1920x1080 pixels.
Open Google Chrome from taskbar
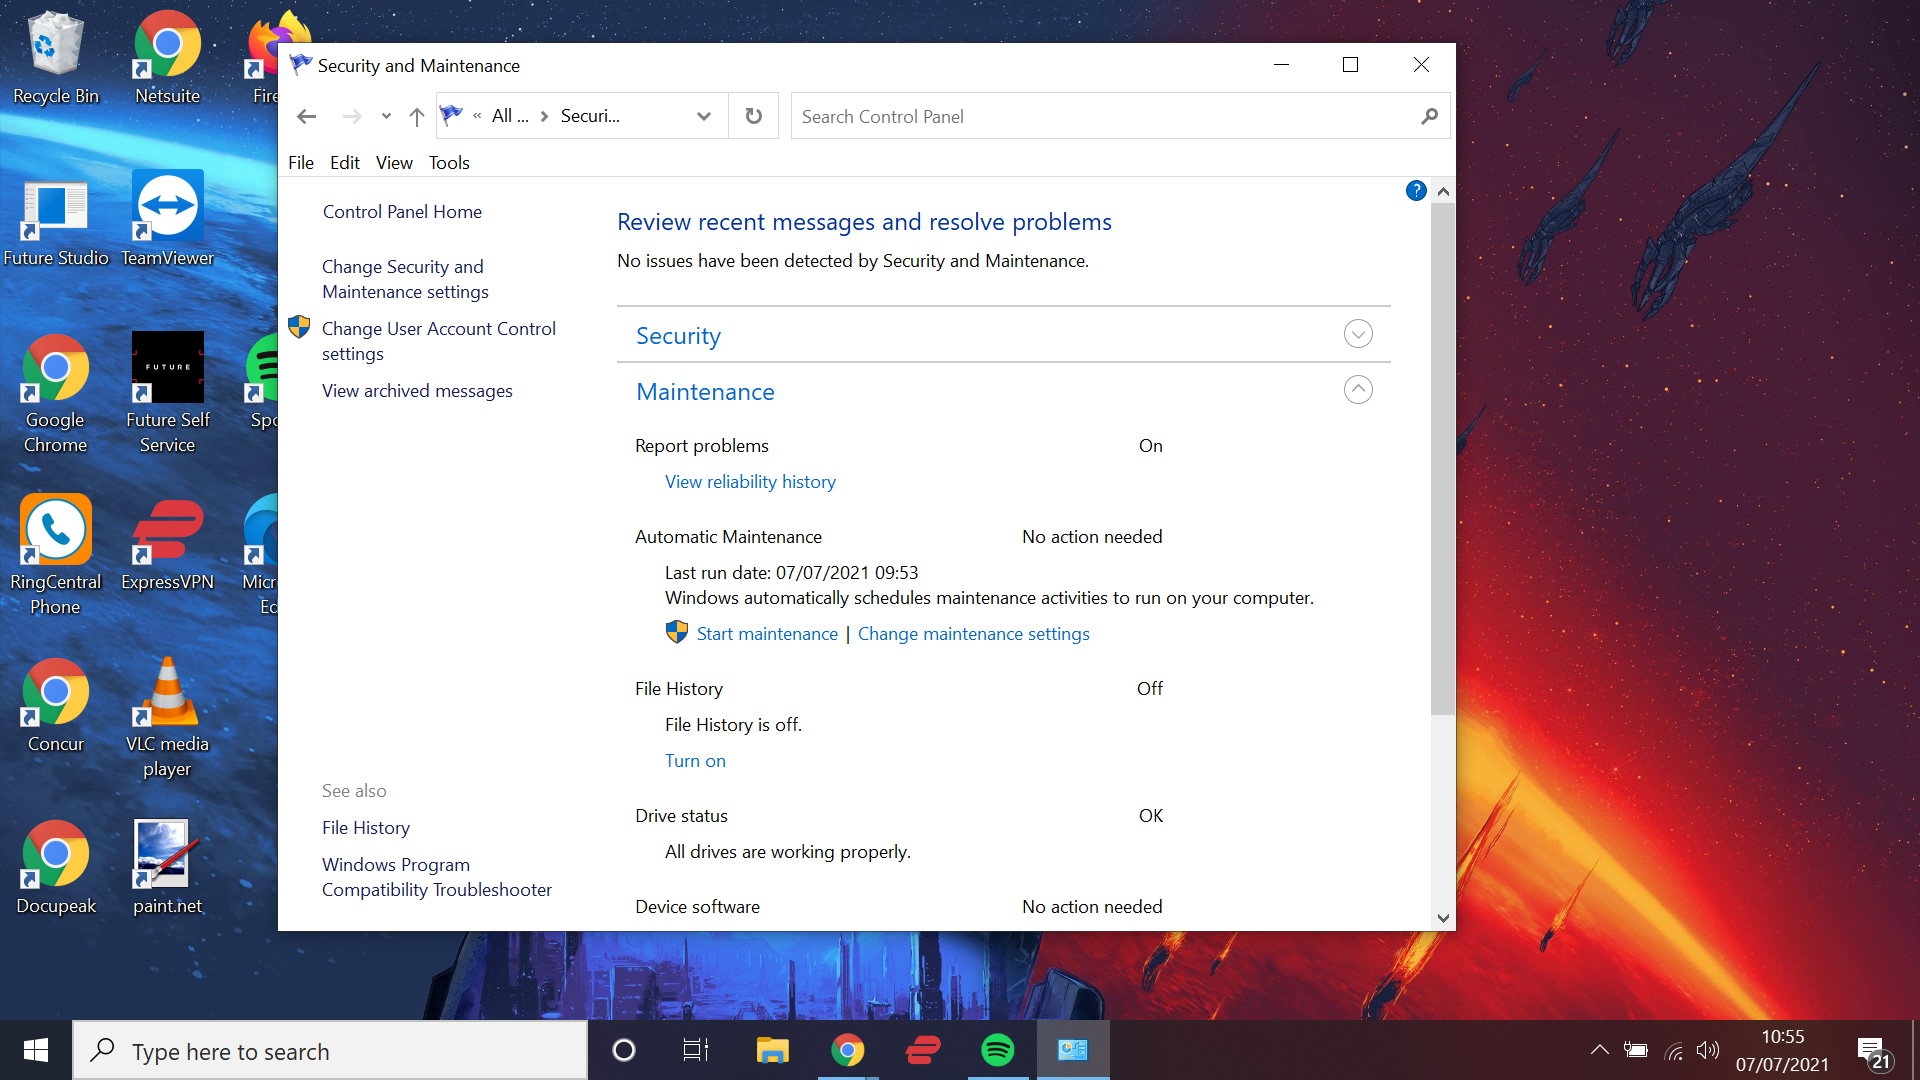pos(847,1050)
